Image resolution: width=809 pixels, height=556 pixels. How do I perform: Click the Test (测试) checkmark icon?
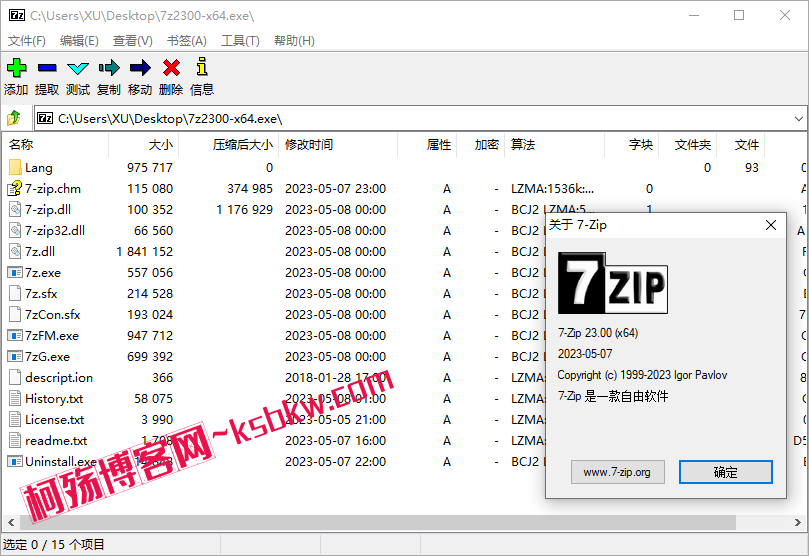[78, 68]
